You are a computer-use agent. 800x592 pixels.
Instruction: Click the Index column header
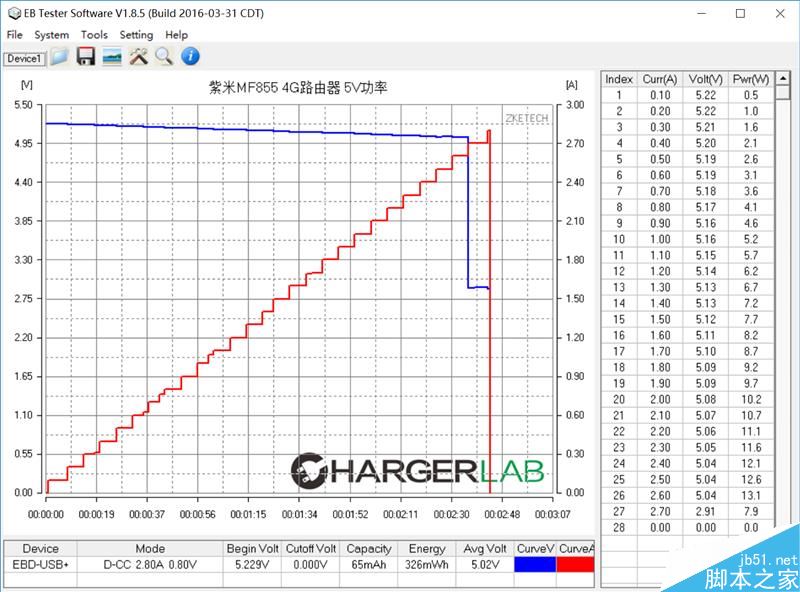coord(619,79)
